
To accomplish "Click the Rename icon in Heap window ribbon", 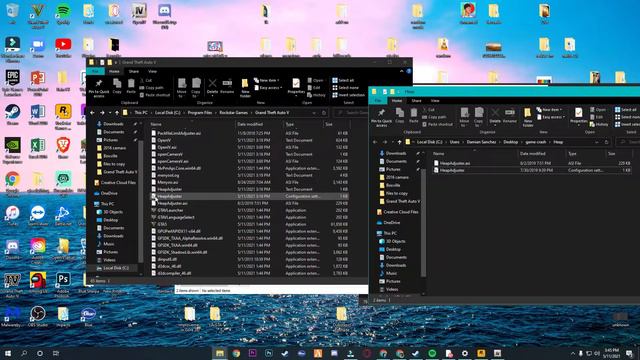I will 509,116.
